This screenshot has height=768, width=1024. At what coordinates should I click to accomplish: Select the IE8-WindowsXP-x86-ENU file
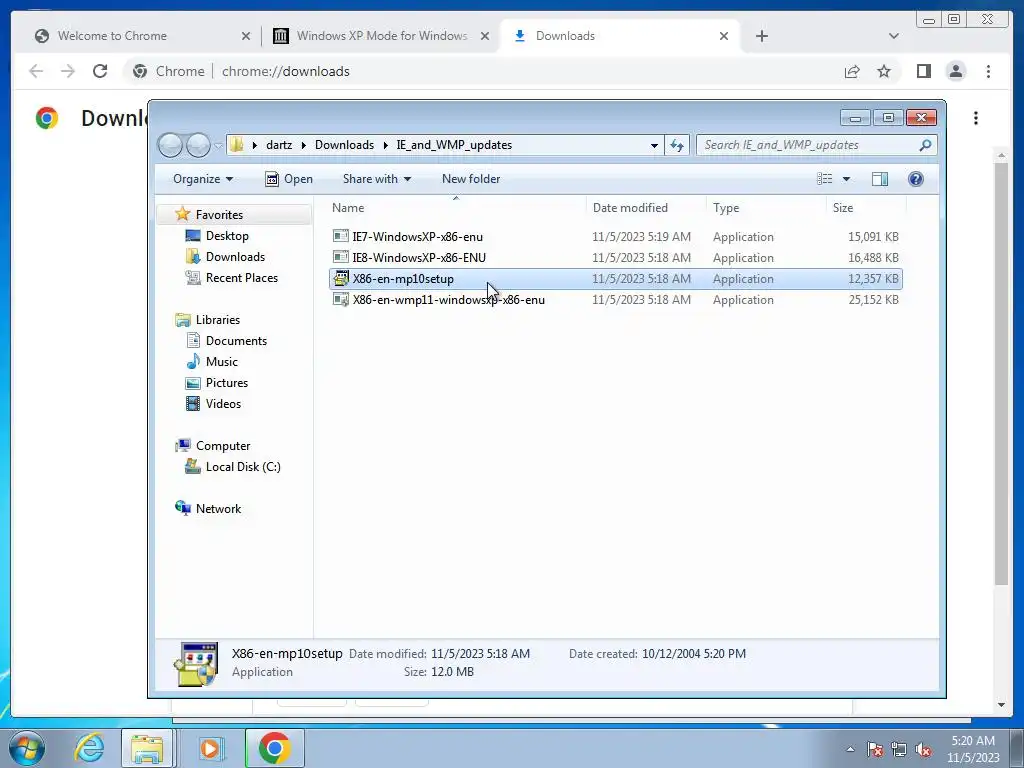(x=616, y=258)
